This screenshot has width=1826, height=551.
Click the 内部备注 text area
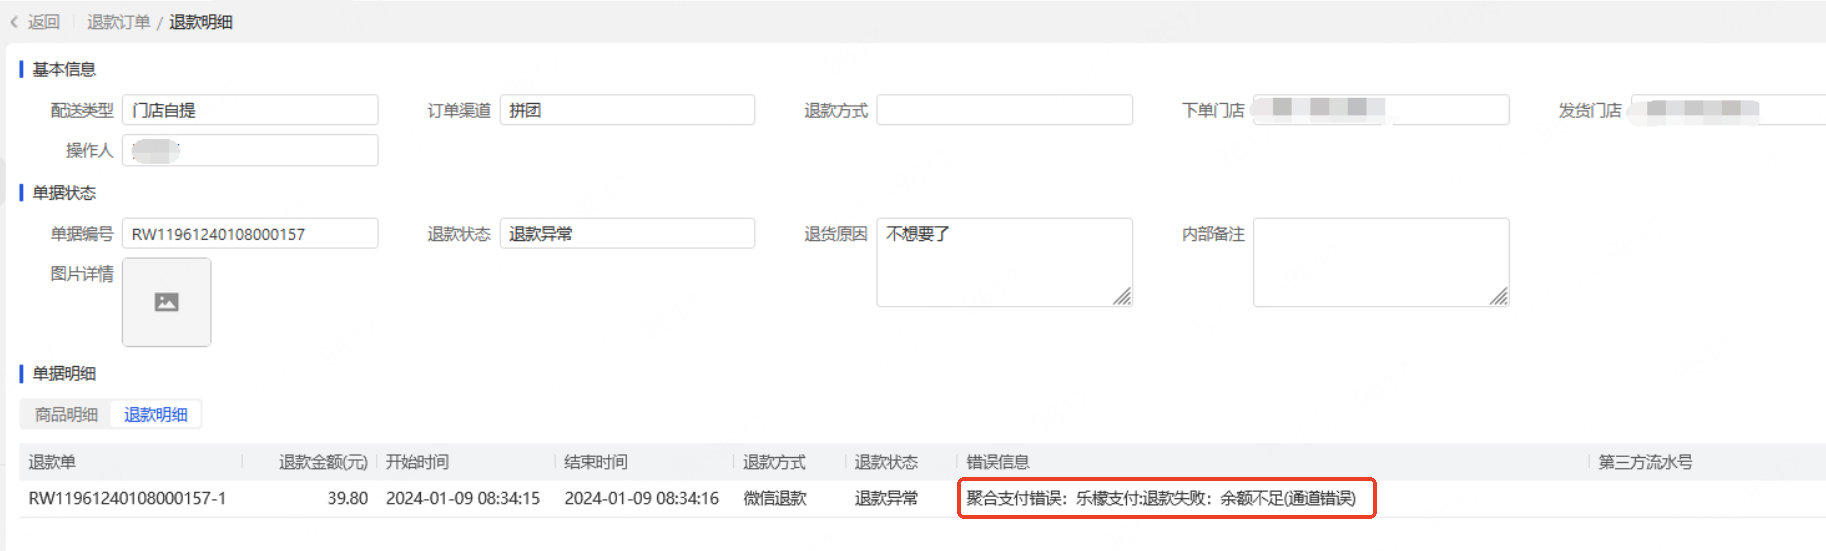[1380, 262]
